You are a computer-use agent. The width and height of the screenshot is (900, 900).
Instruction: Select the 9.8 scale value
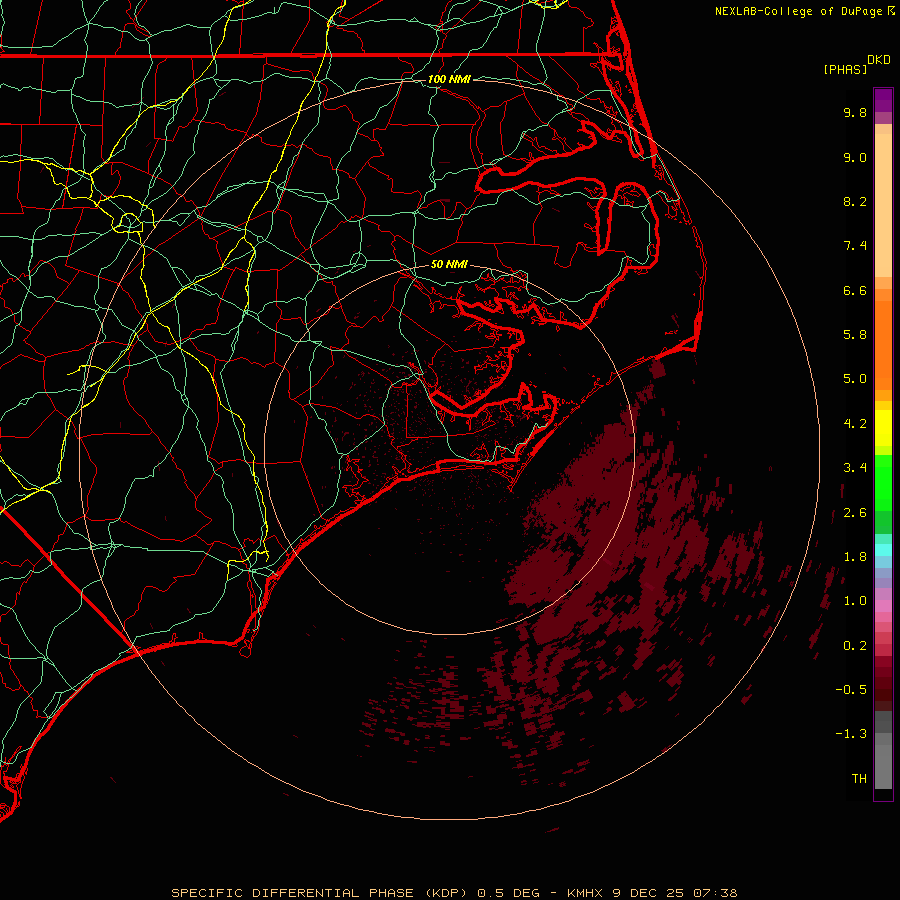855,112
